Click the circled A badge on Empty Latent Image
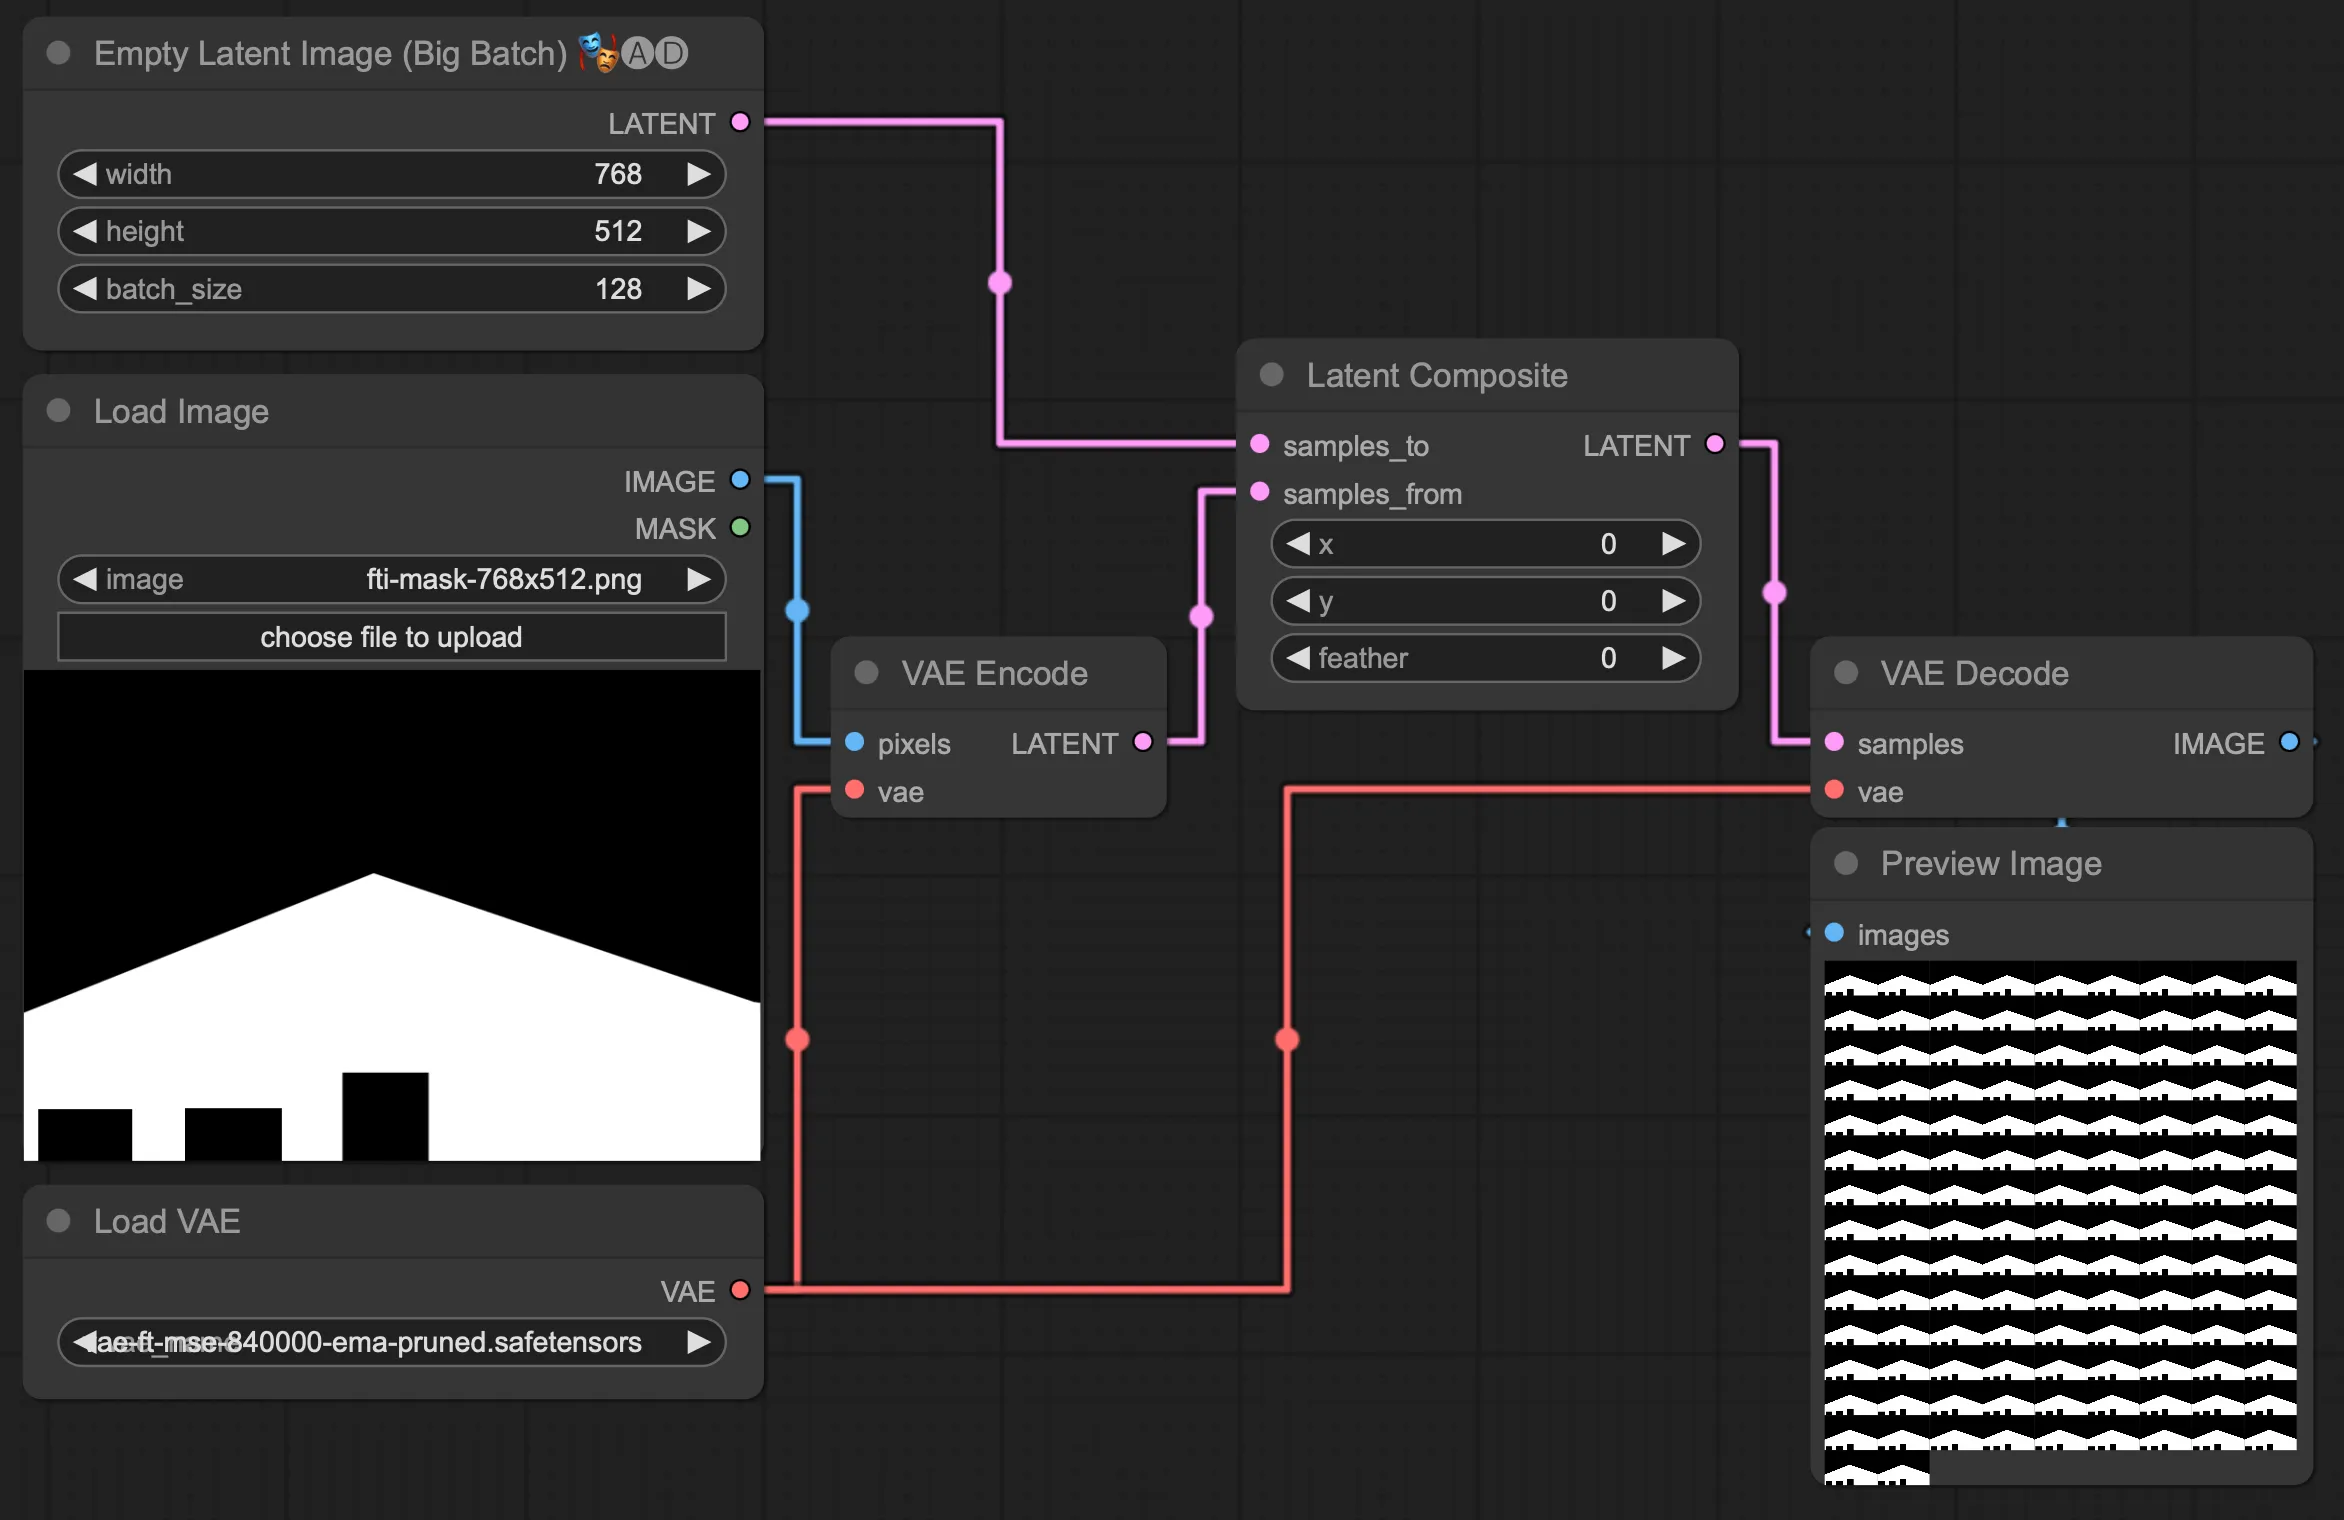 point(637,52)
